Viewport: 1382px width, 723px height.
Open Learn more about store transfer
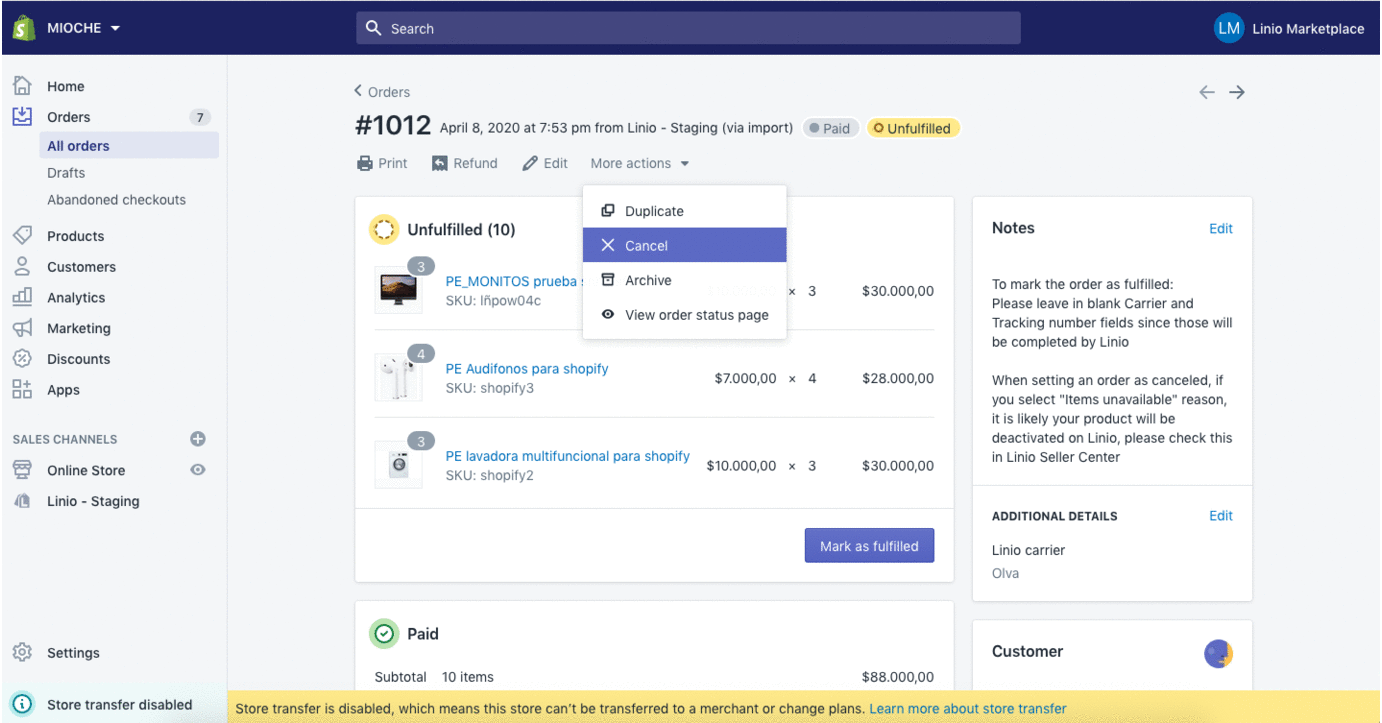(x=968, y=709)
